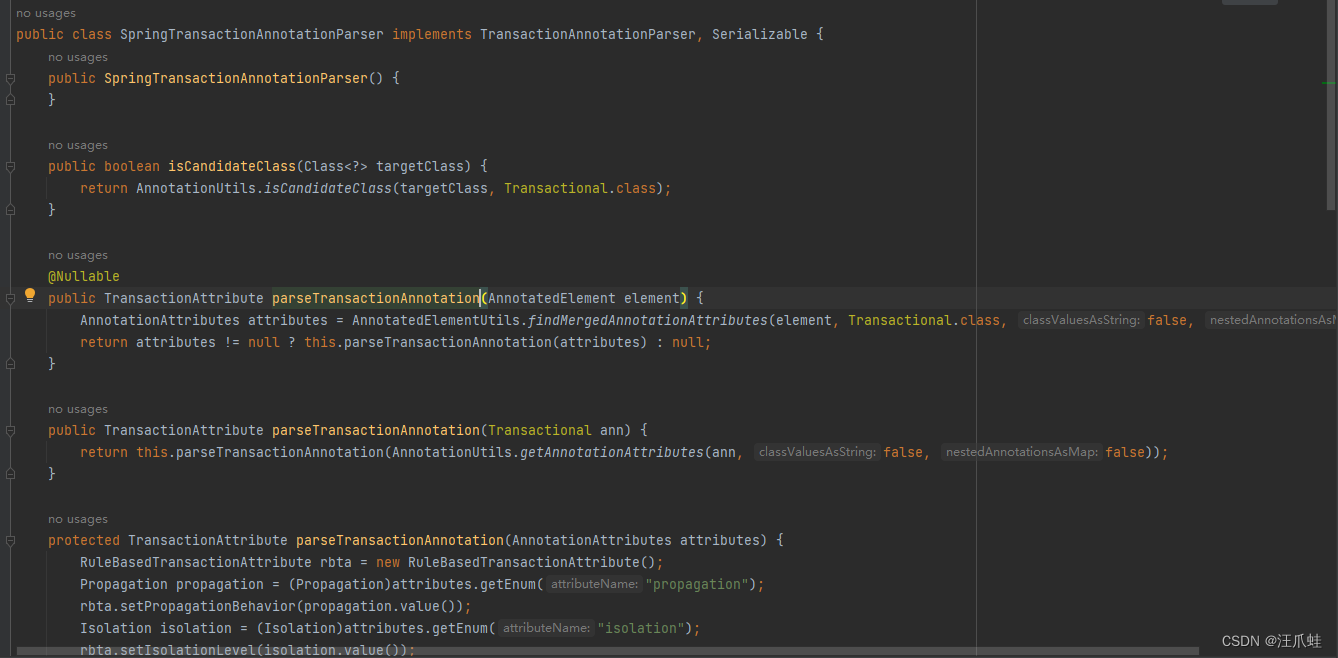This screenshot has width=1338, height=658.
Task: Collapse parseTransactionAnnotation(Transactional ann) via gutter fold arrow
Action: (x=10, y=429)
